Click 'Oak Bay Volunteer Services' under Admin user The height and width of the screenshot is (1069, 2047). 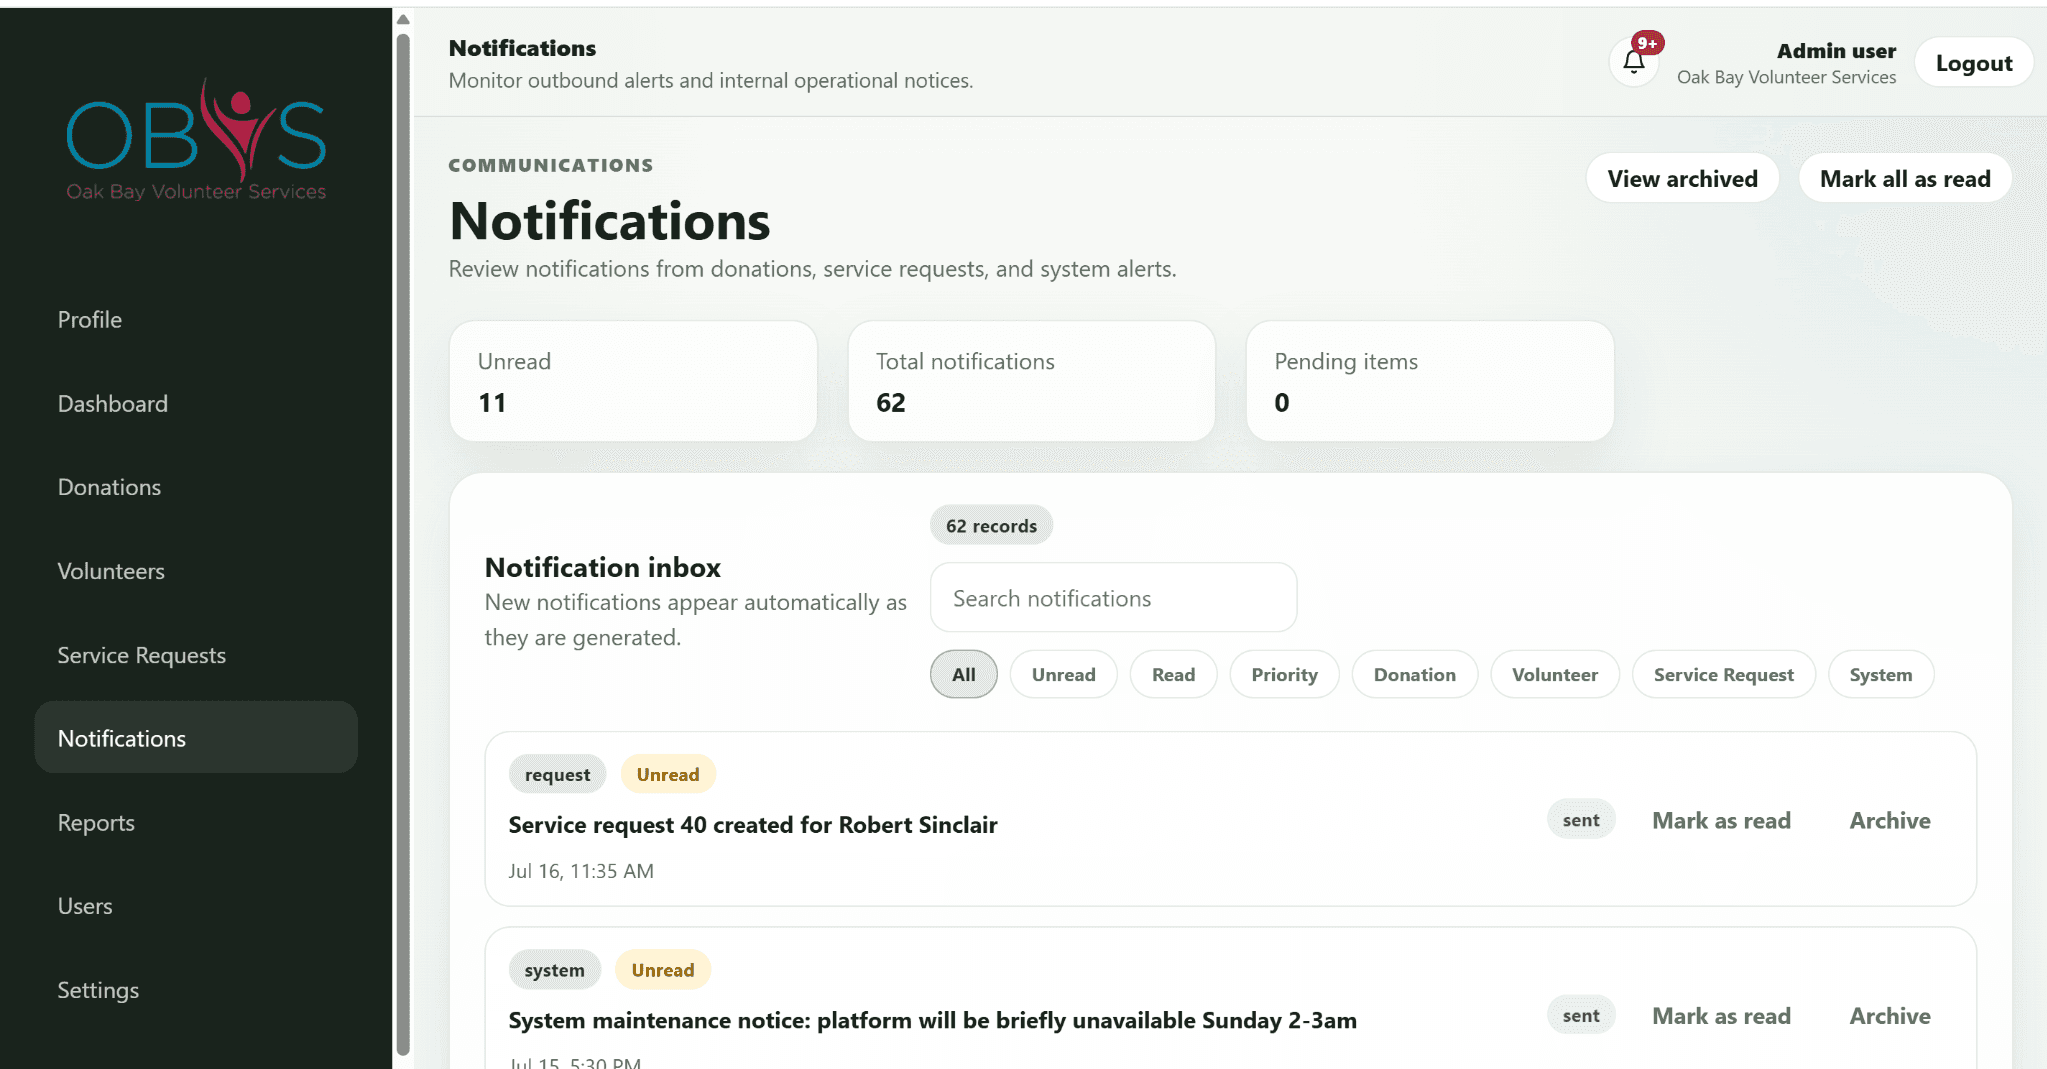pyautogui.click(x=1786, y=77)
